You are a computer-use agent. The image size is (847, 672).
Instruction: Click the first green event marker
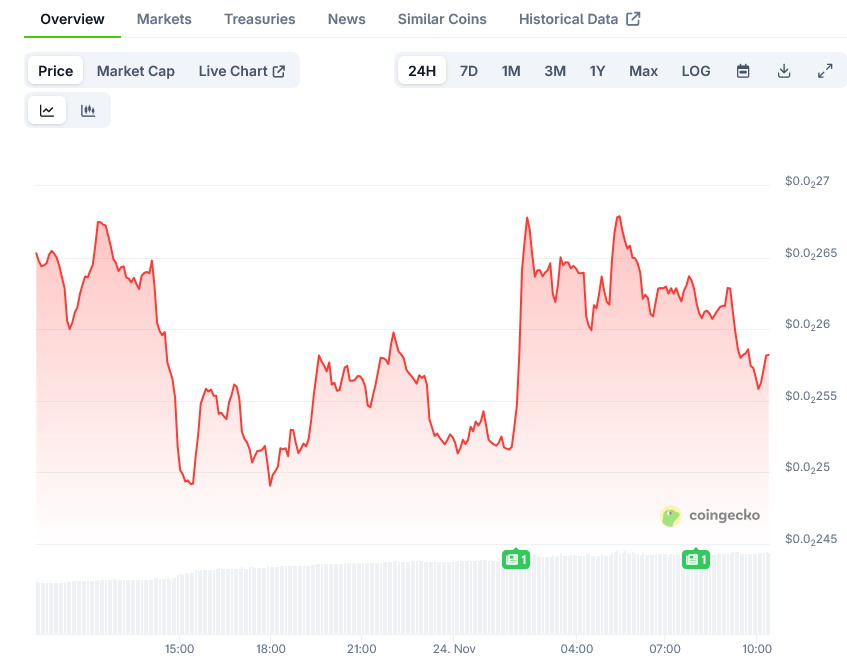click(516, 559)
